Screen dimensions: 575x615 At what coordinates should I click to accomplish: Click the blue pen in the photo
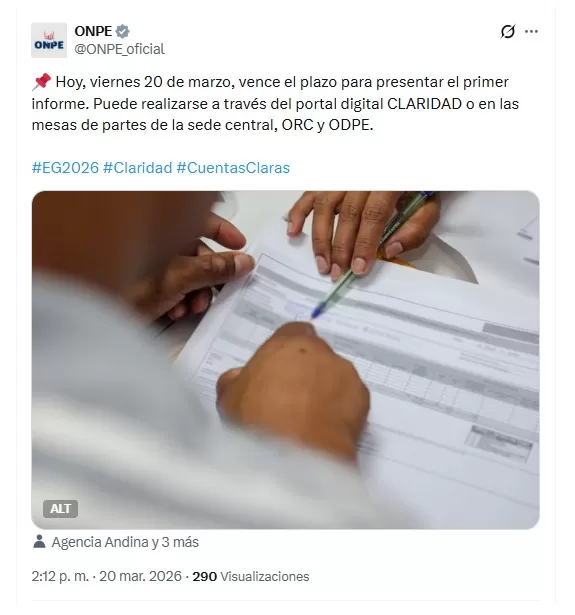[x=373, y=254]
